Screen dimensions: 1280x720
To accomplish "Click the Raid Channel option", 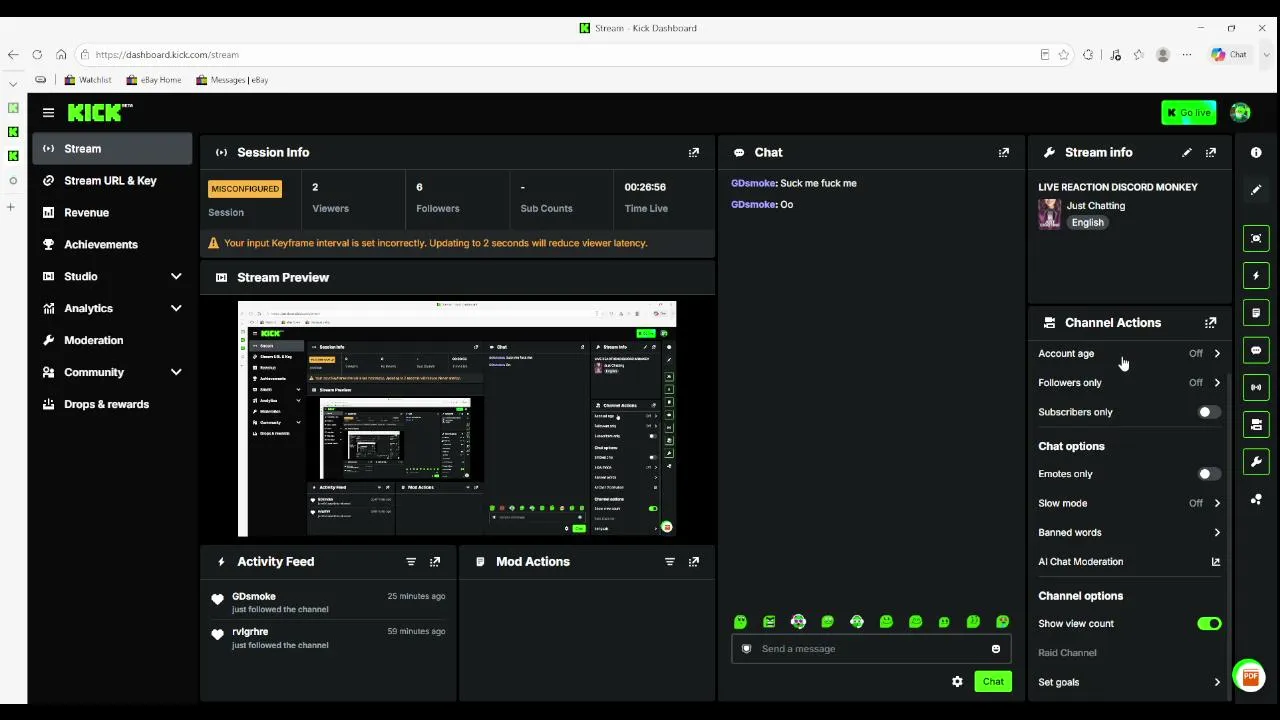I will (1067, 653).
